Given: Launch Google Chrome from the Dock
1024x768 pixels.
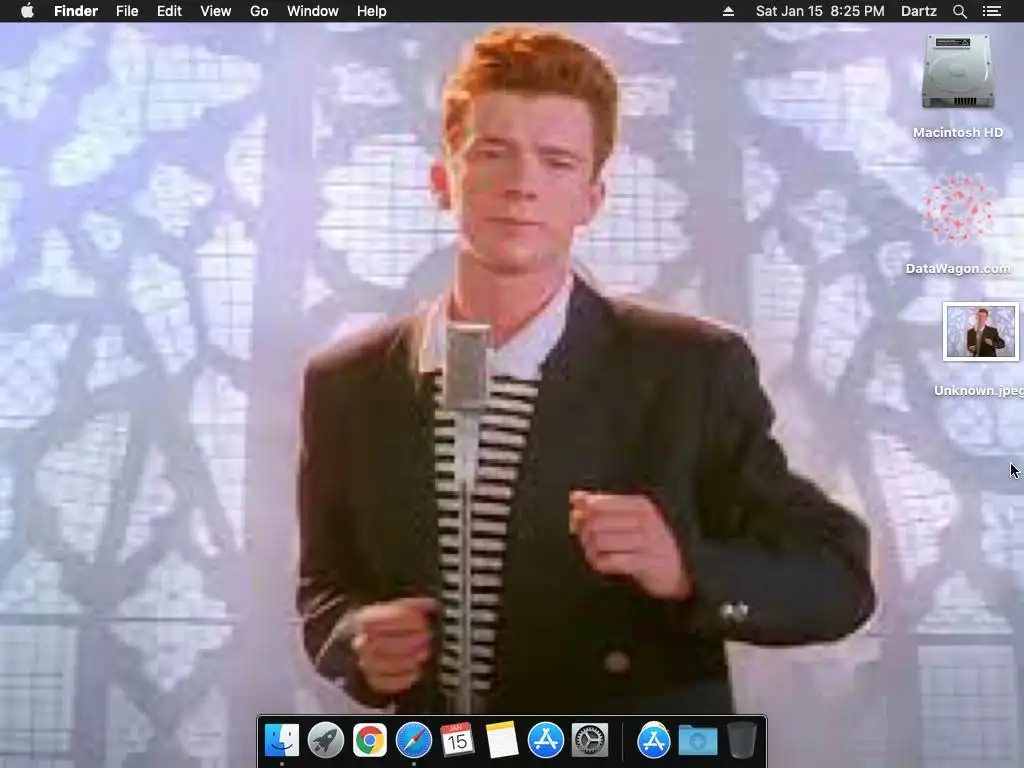Looking at the screenshot, I should [370, 740].
